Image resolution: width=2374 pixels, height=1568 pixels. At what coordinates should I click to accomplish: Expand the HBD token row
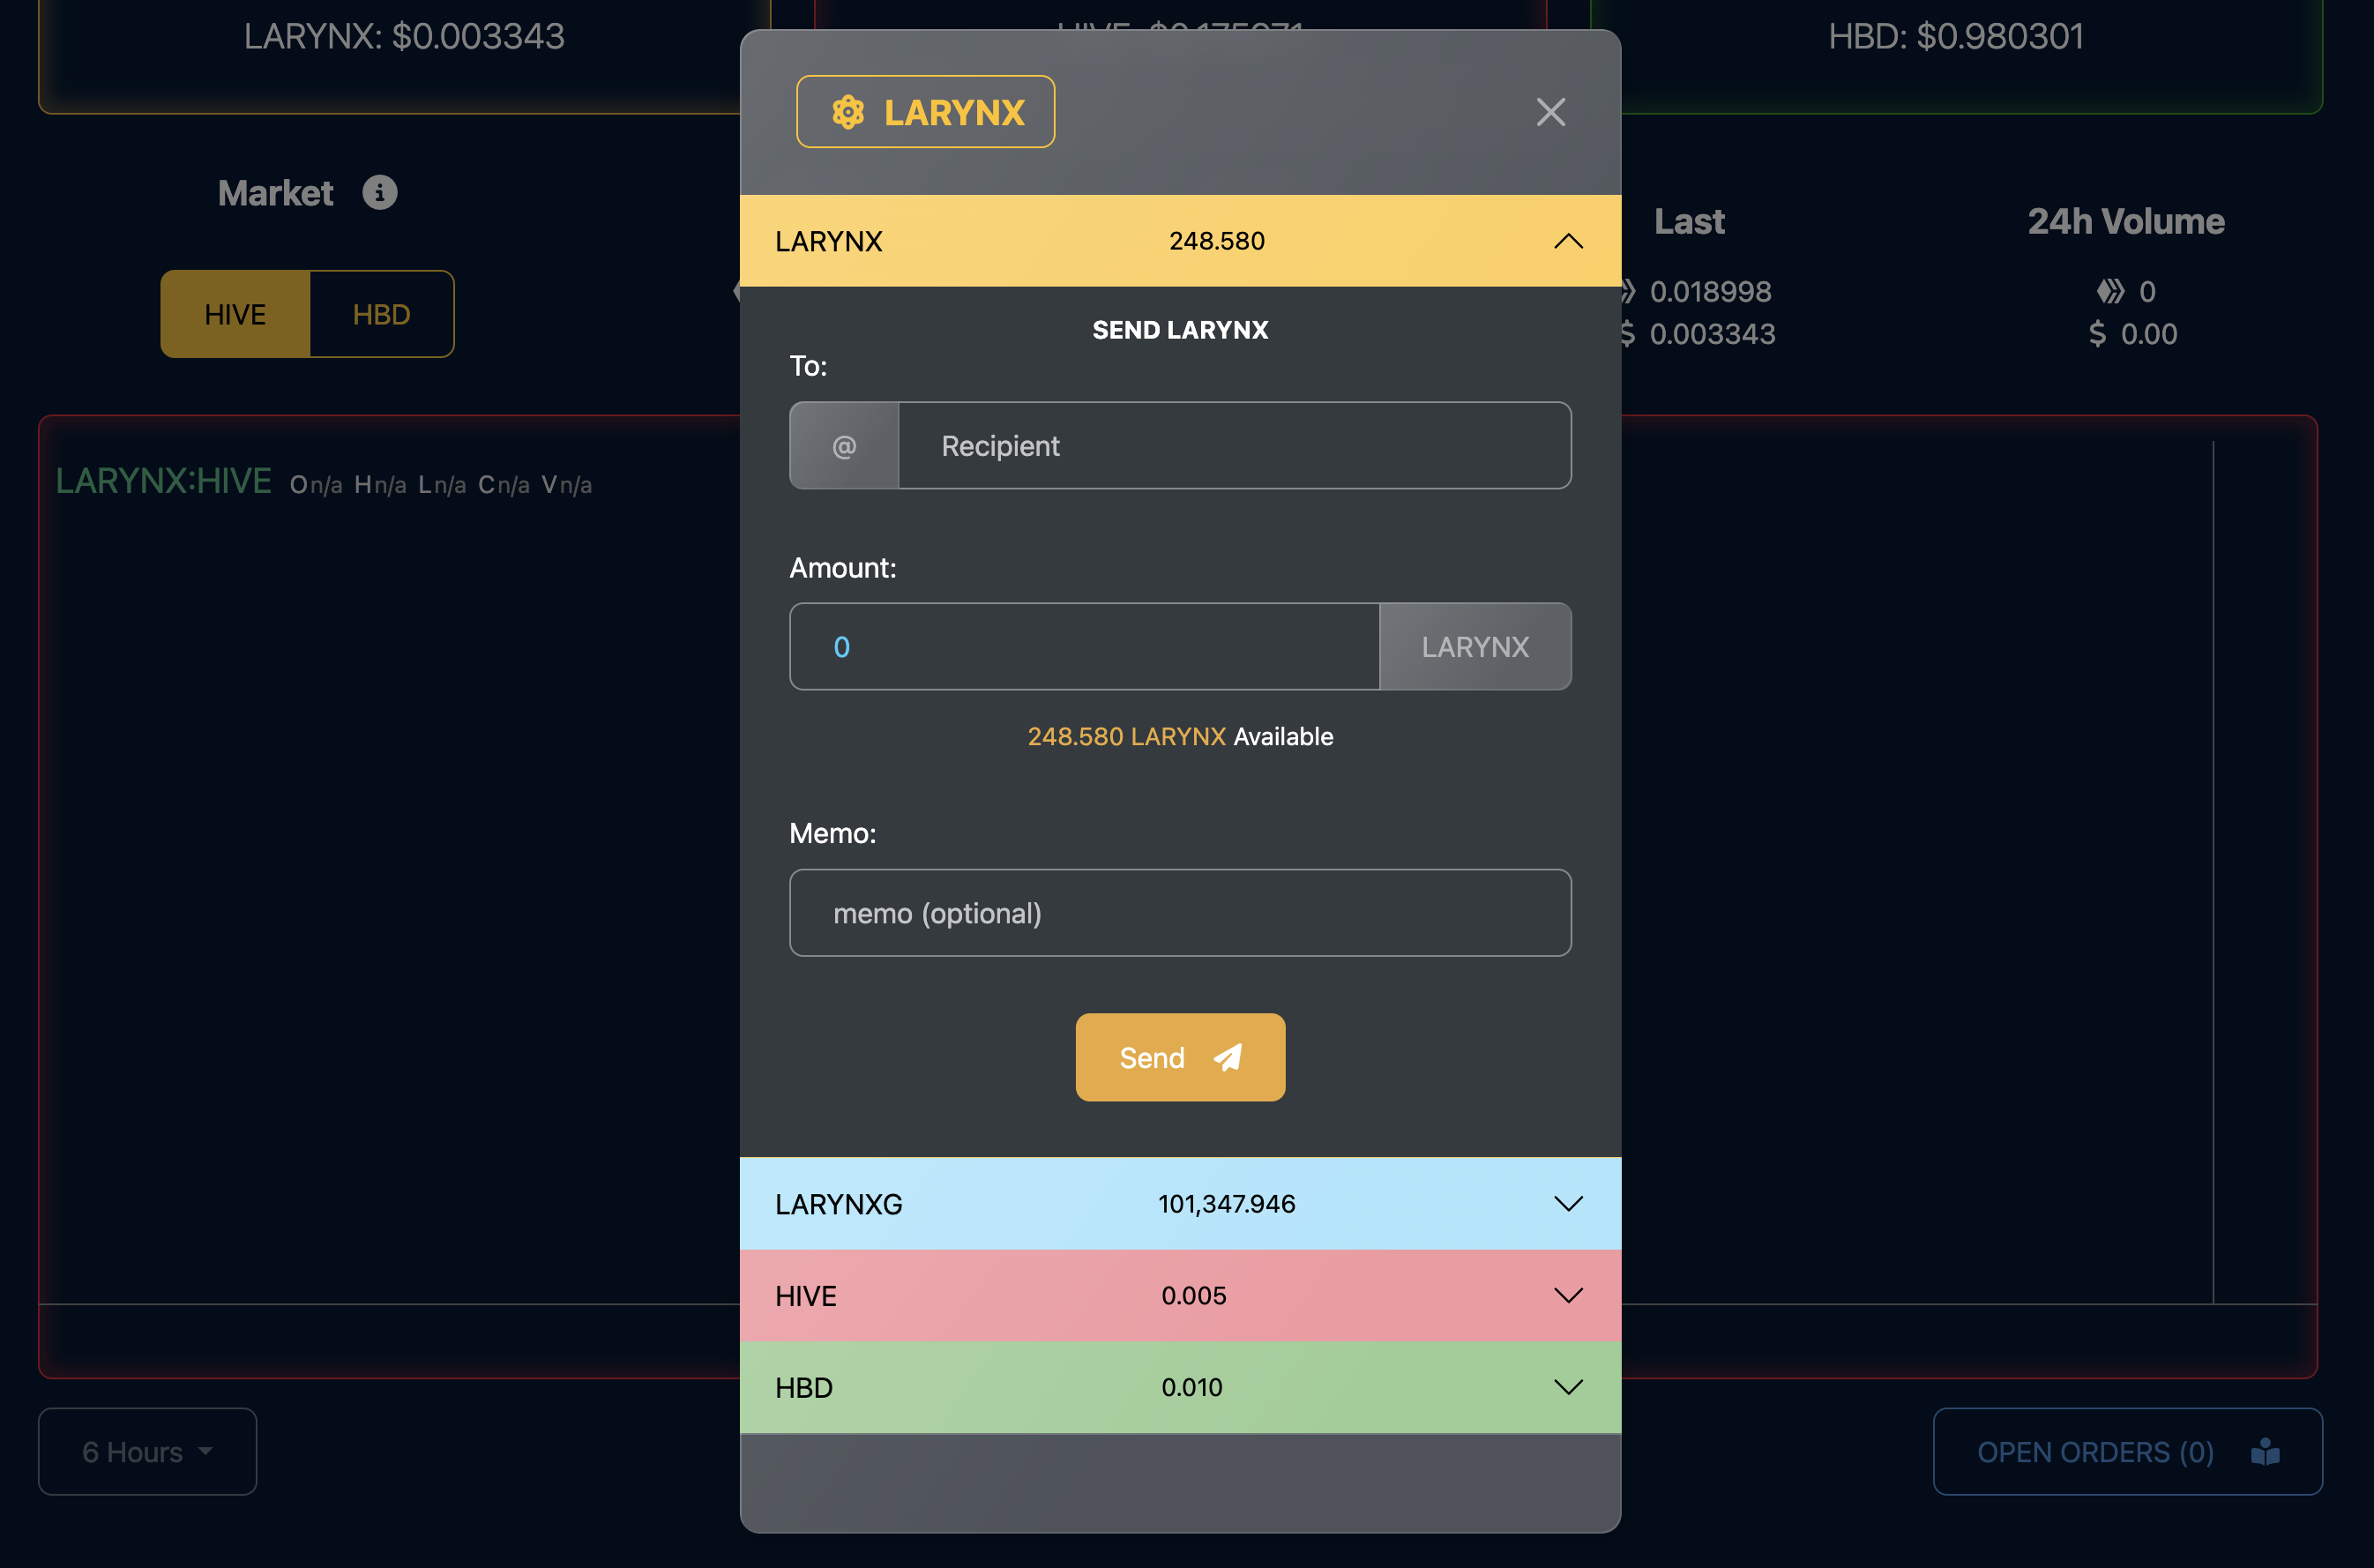(1569, 1385)
